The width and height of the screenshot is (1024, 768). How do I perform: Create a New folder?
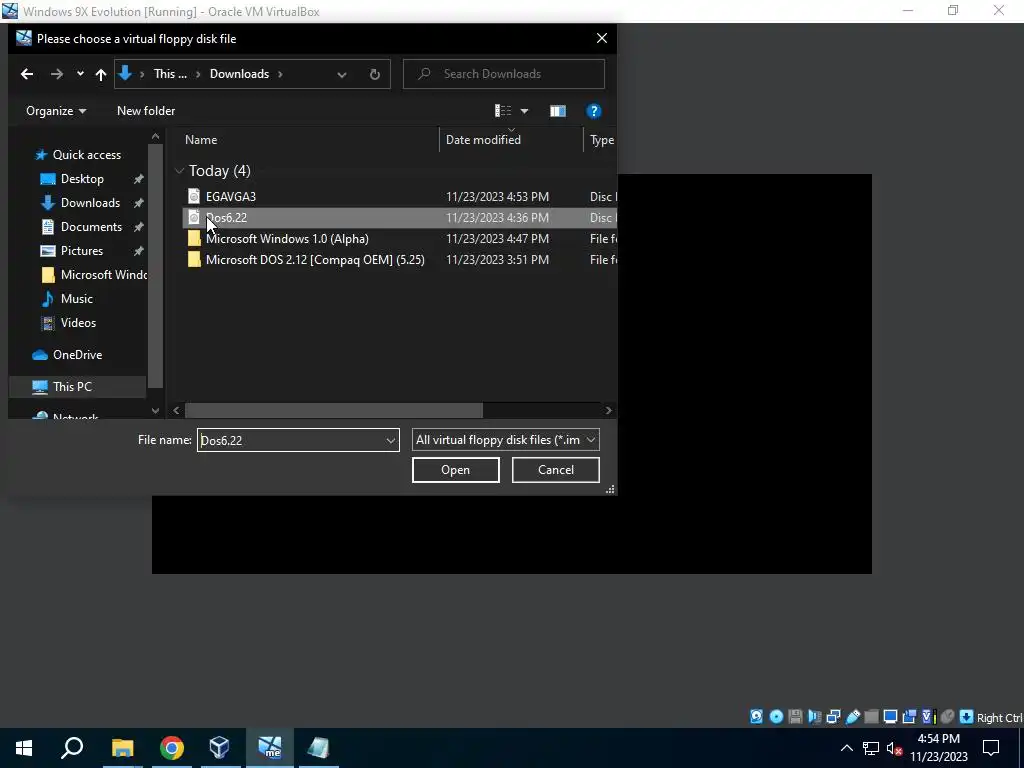click(146, 111)
